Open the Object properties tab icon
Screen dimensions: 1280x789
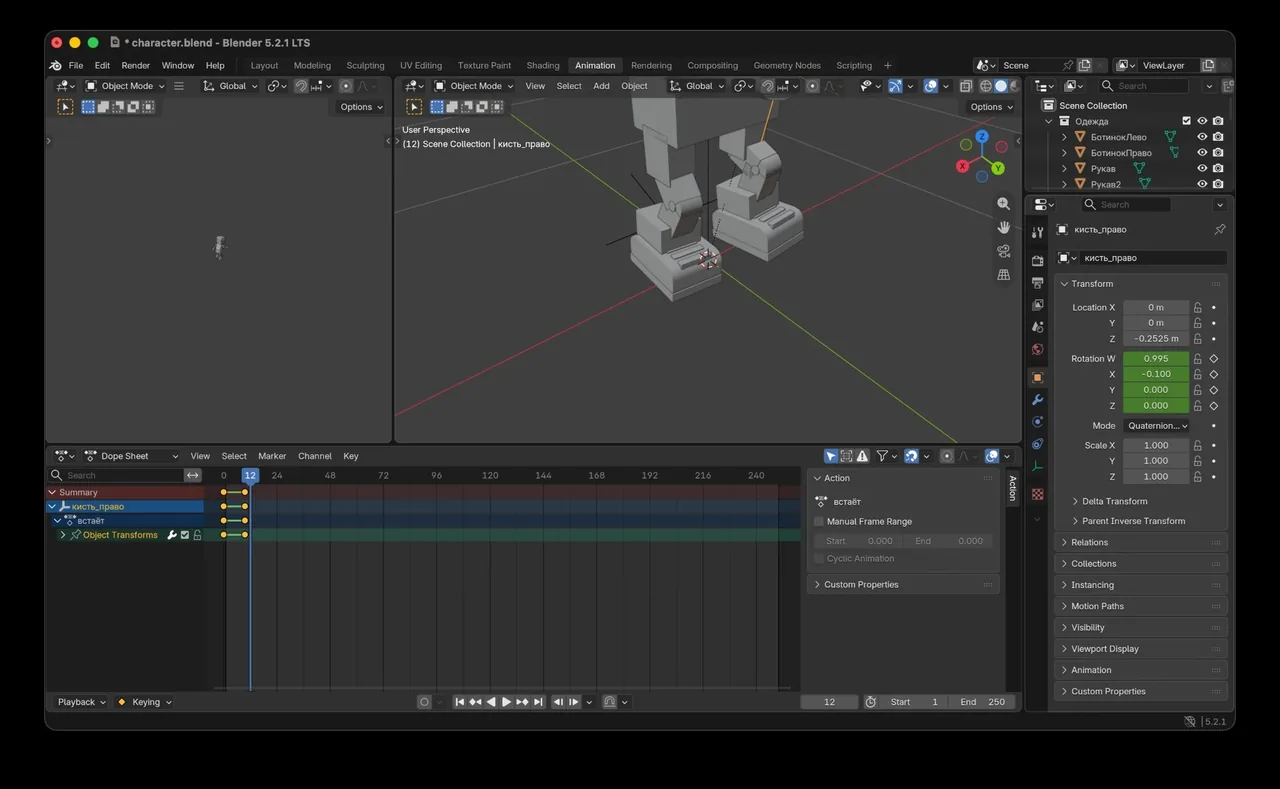[x=1037, y=378]
